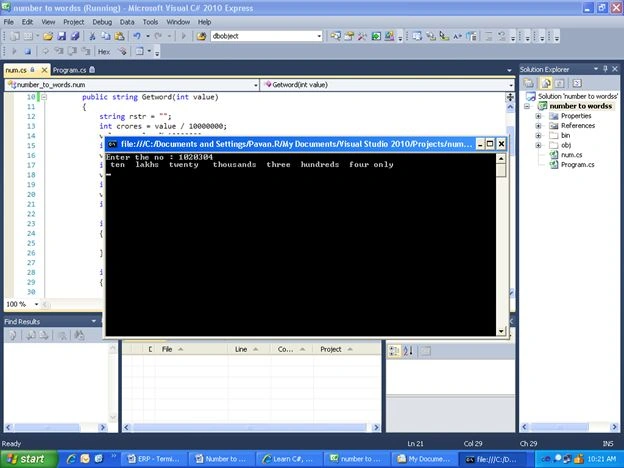This screenshot has height=468, width=624.
Task: Click the Undo arrow icon
Action: click(137, 36)
